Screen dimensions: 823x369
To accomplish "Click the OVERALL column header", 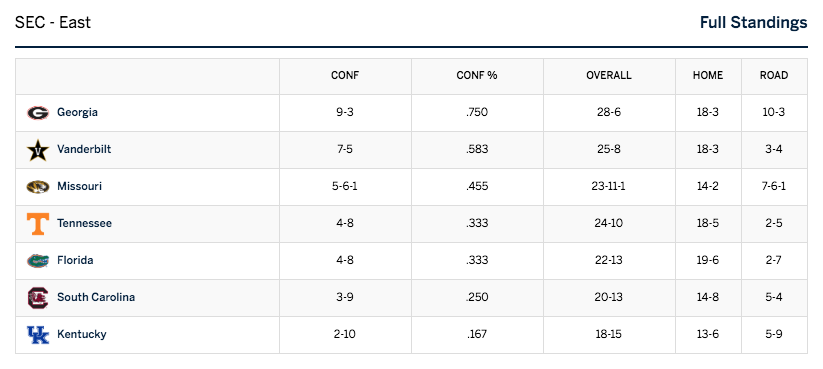I will point(609,76).
